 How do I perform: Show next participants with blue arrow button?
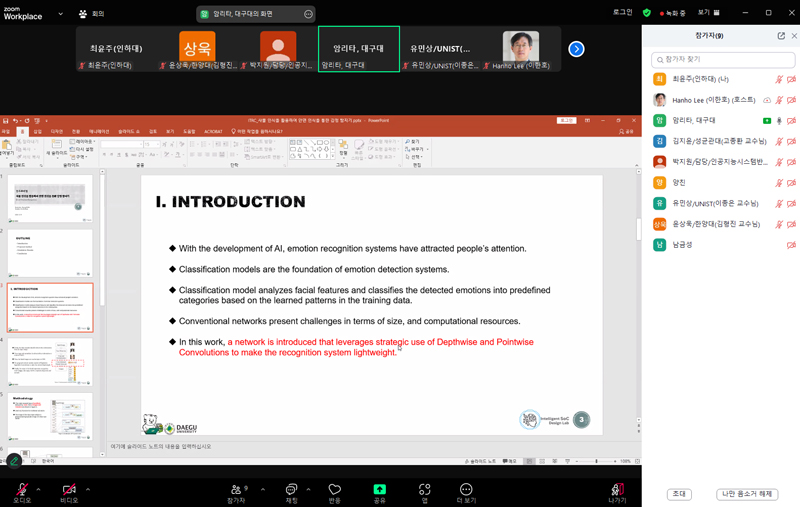(576, 49)
